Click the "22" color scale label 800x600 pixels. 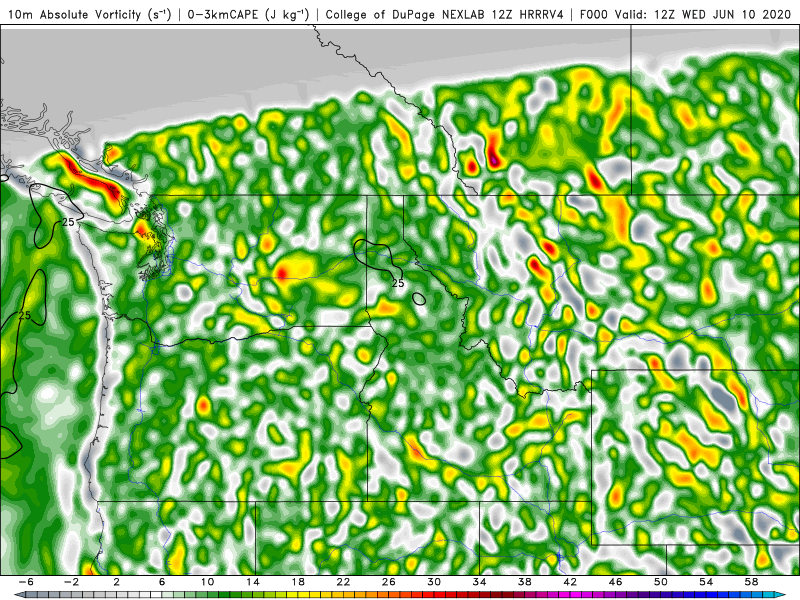pyautogui.click(x=343, y=582)
